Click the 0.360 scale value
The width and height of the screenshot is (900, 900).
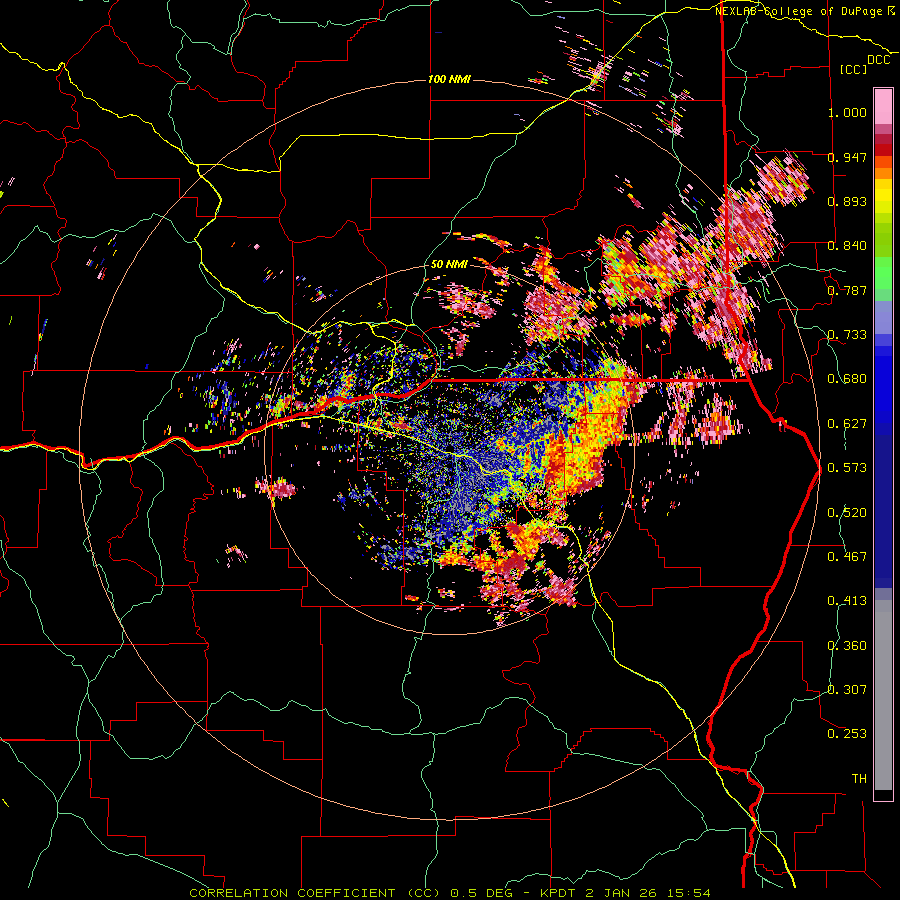click(847, 646)
